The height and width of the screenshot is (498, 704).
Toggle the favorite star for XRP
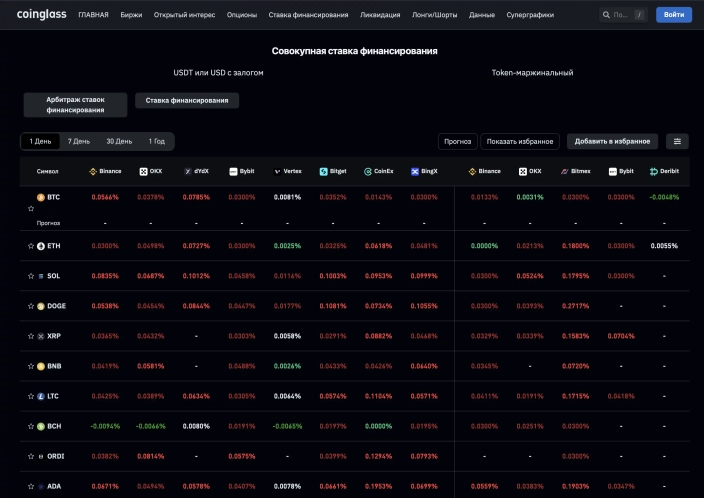[x=31, y=336]
